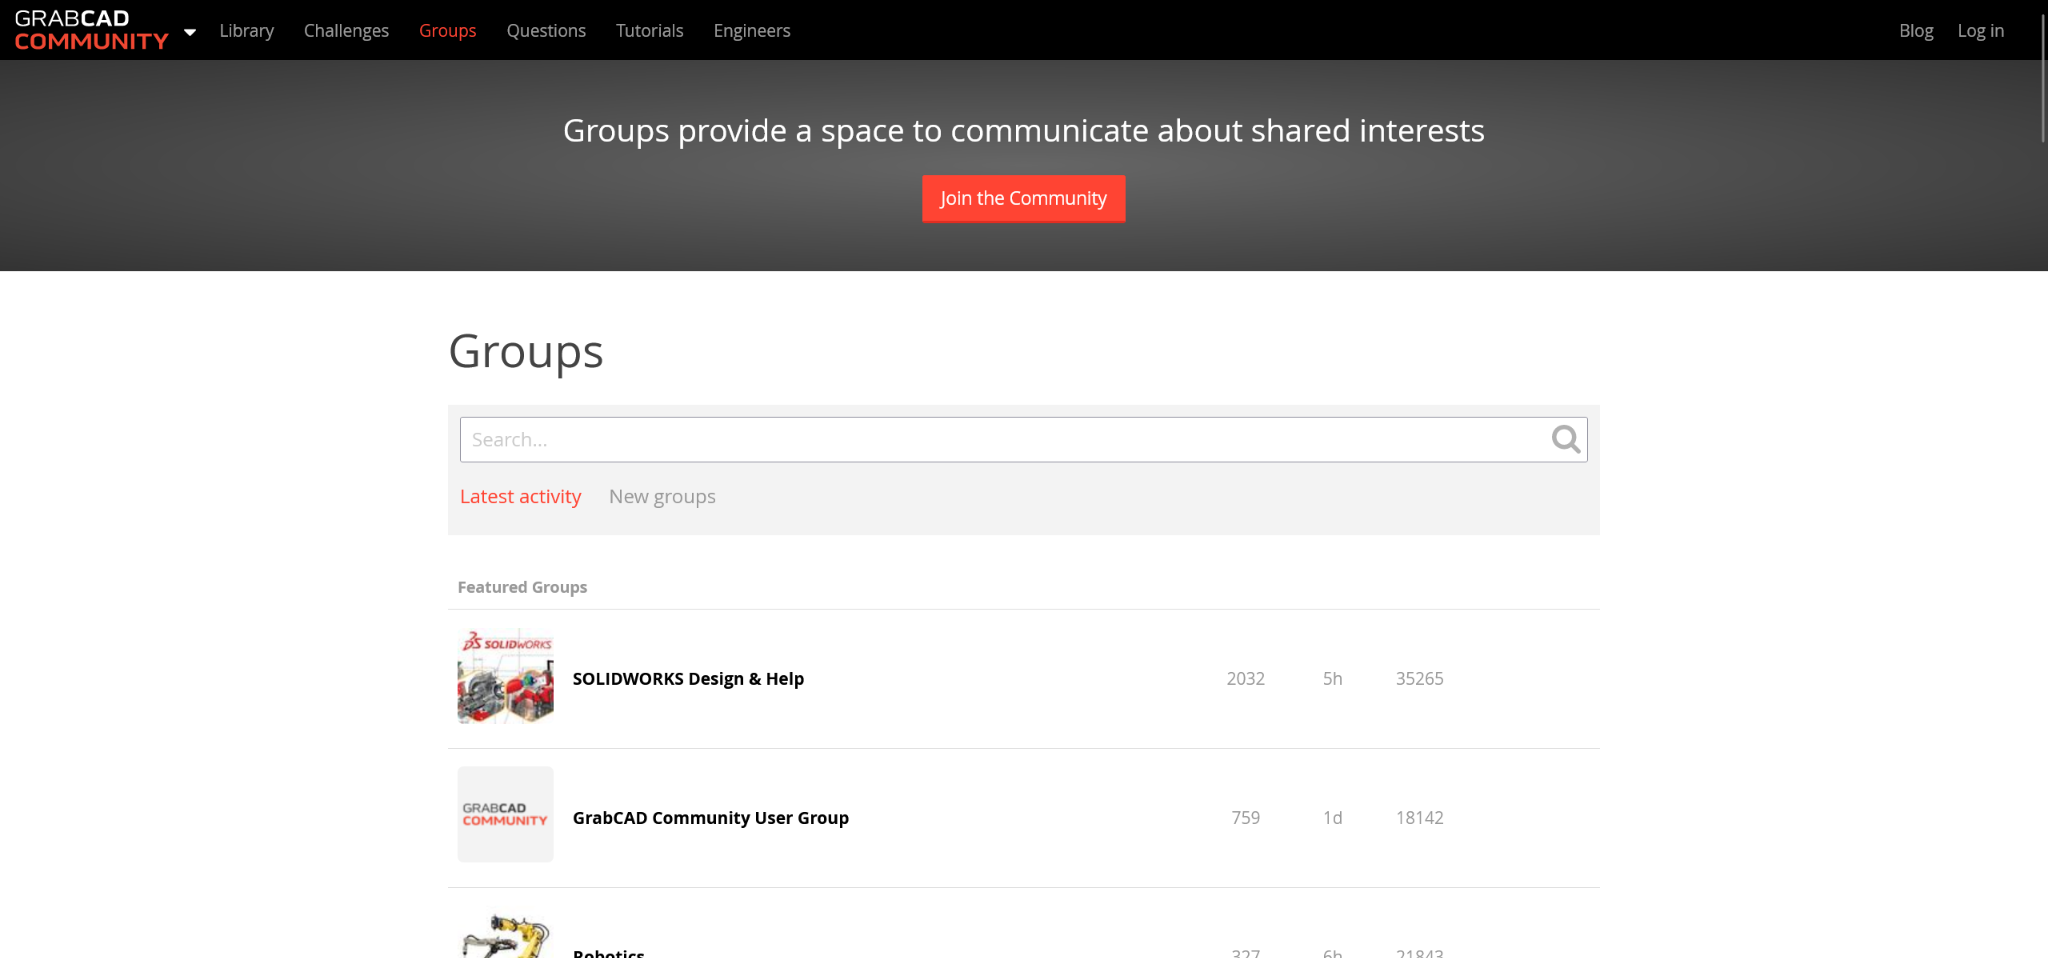Click the Log in link
Viewport: 2048px width, 958px height.
point(1980,31)
